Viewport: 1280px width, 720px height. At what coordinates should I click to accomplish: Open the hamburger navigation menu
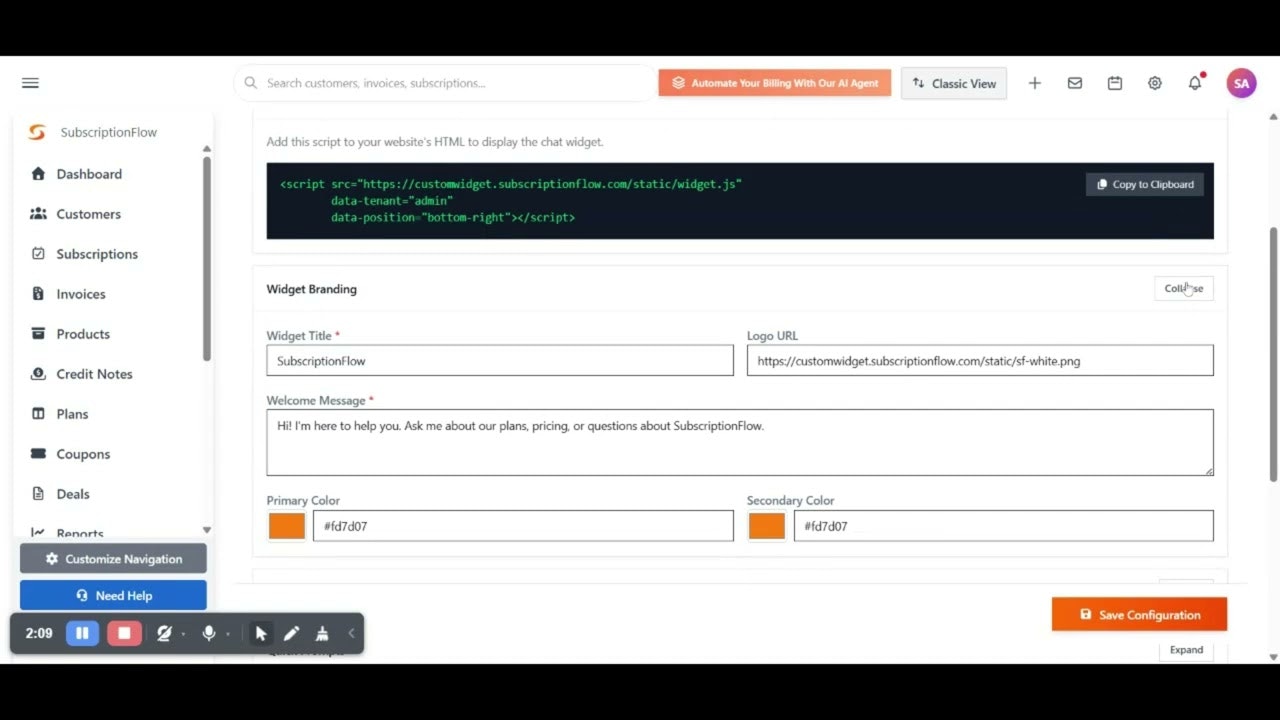pyautogui.click(x=30, y=83)
